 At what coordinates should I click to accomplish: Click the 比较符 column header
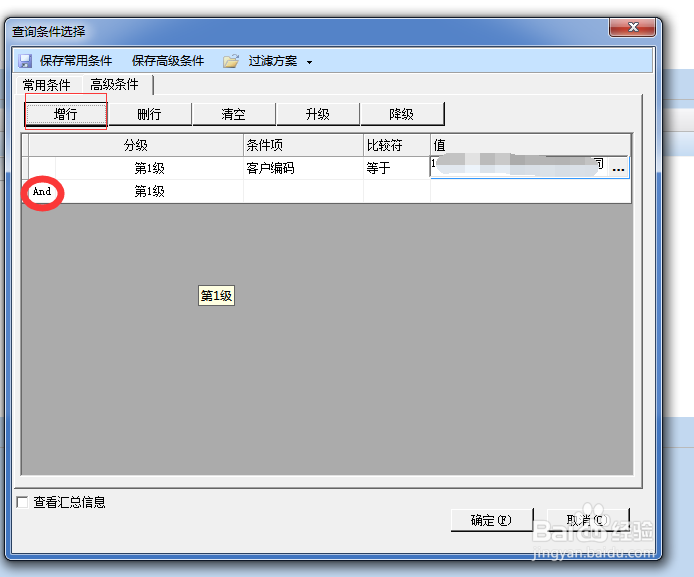tap(397, 145)
